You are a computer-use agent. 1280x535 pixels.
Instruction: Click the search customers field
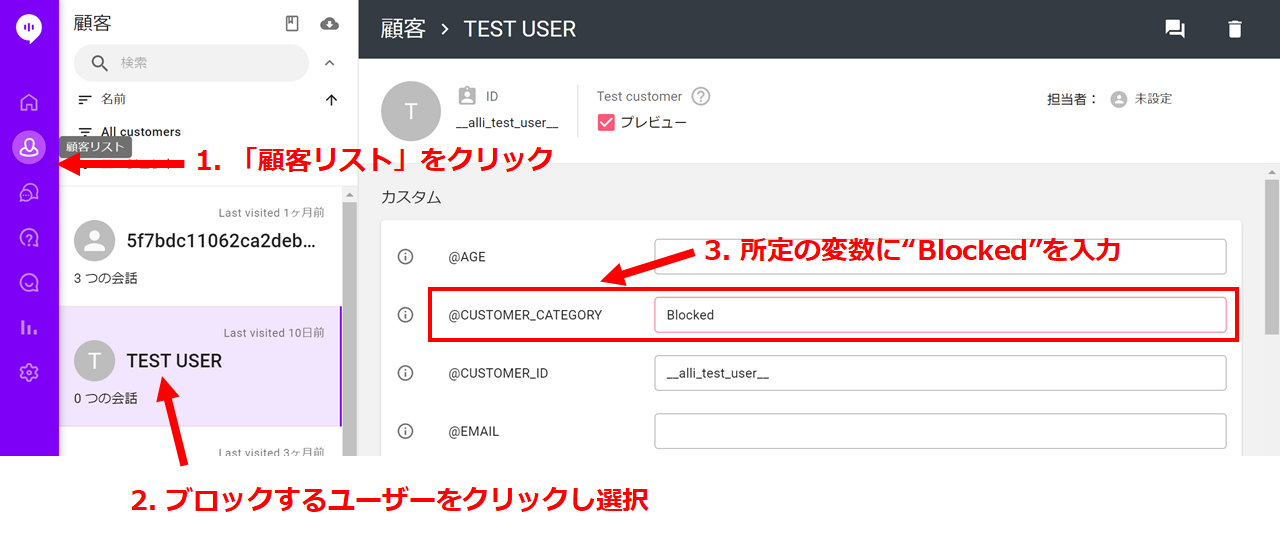click(x=191, y=63)
